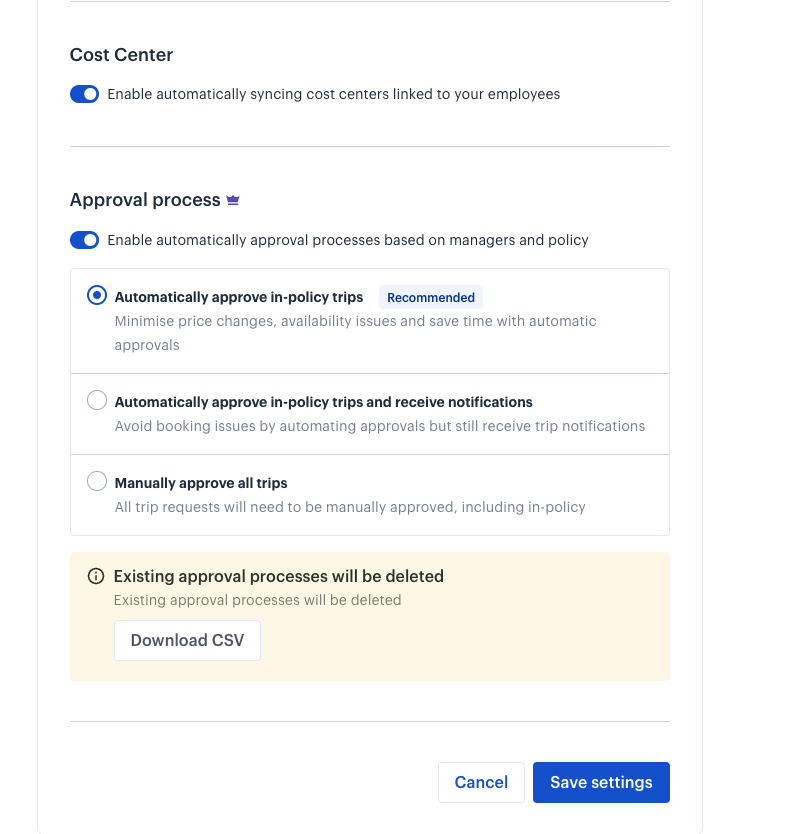This screenshot has width=792, height=834.
Task: Click the Minimise price changes description text
Action: pyautogui.click(x=355, y=333)
